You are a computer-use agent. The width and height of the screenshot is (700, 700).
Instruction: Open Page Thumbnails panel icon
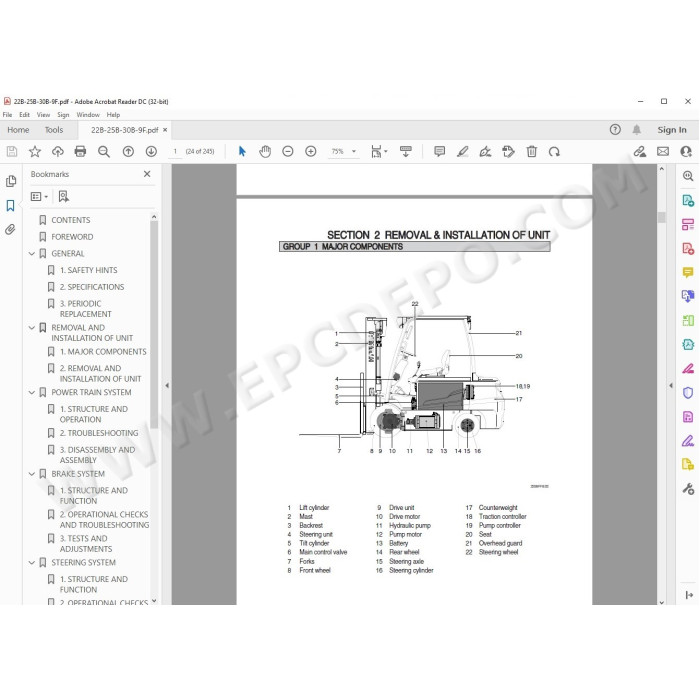11,181
